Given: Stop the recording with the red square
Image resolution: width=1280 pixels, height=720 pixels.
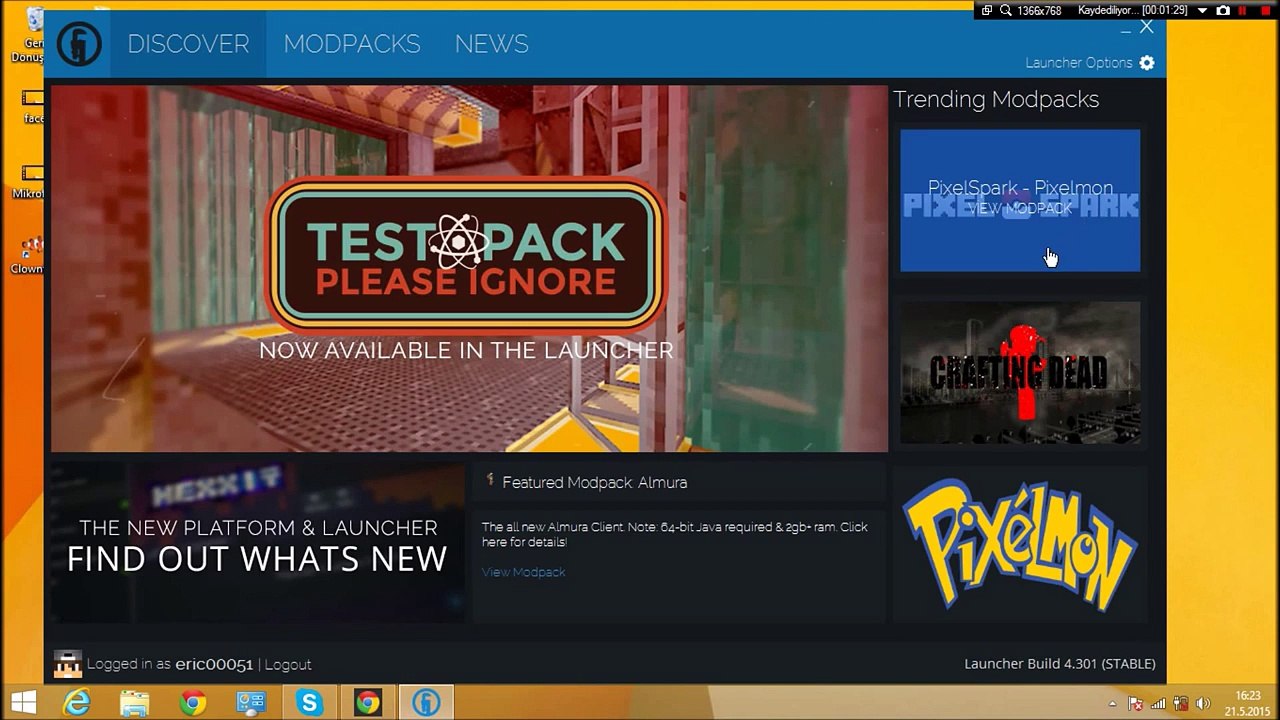Looking at the screenshot, I should point(1264,10).
